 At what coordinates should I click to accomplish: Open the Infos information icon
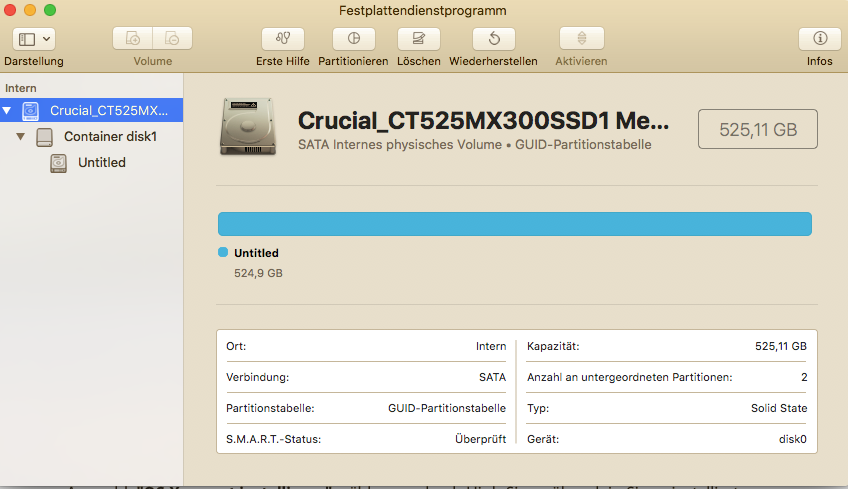820,38
